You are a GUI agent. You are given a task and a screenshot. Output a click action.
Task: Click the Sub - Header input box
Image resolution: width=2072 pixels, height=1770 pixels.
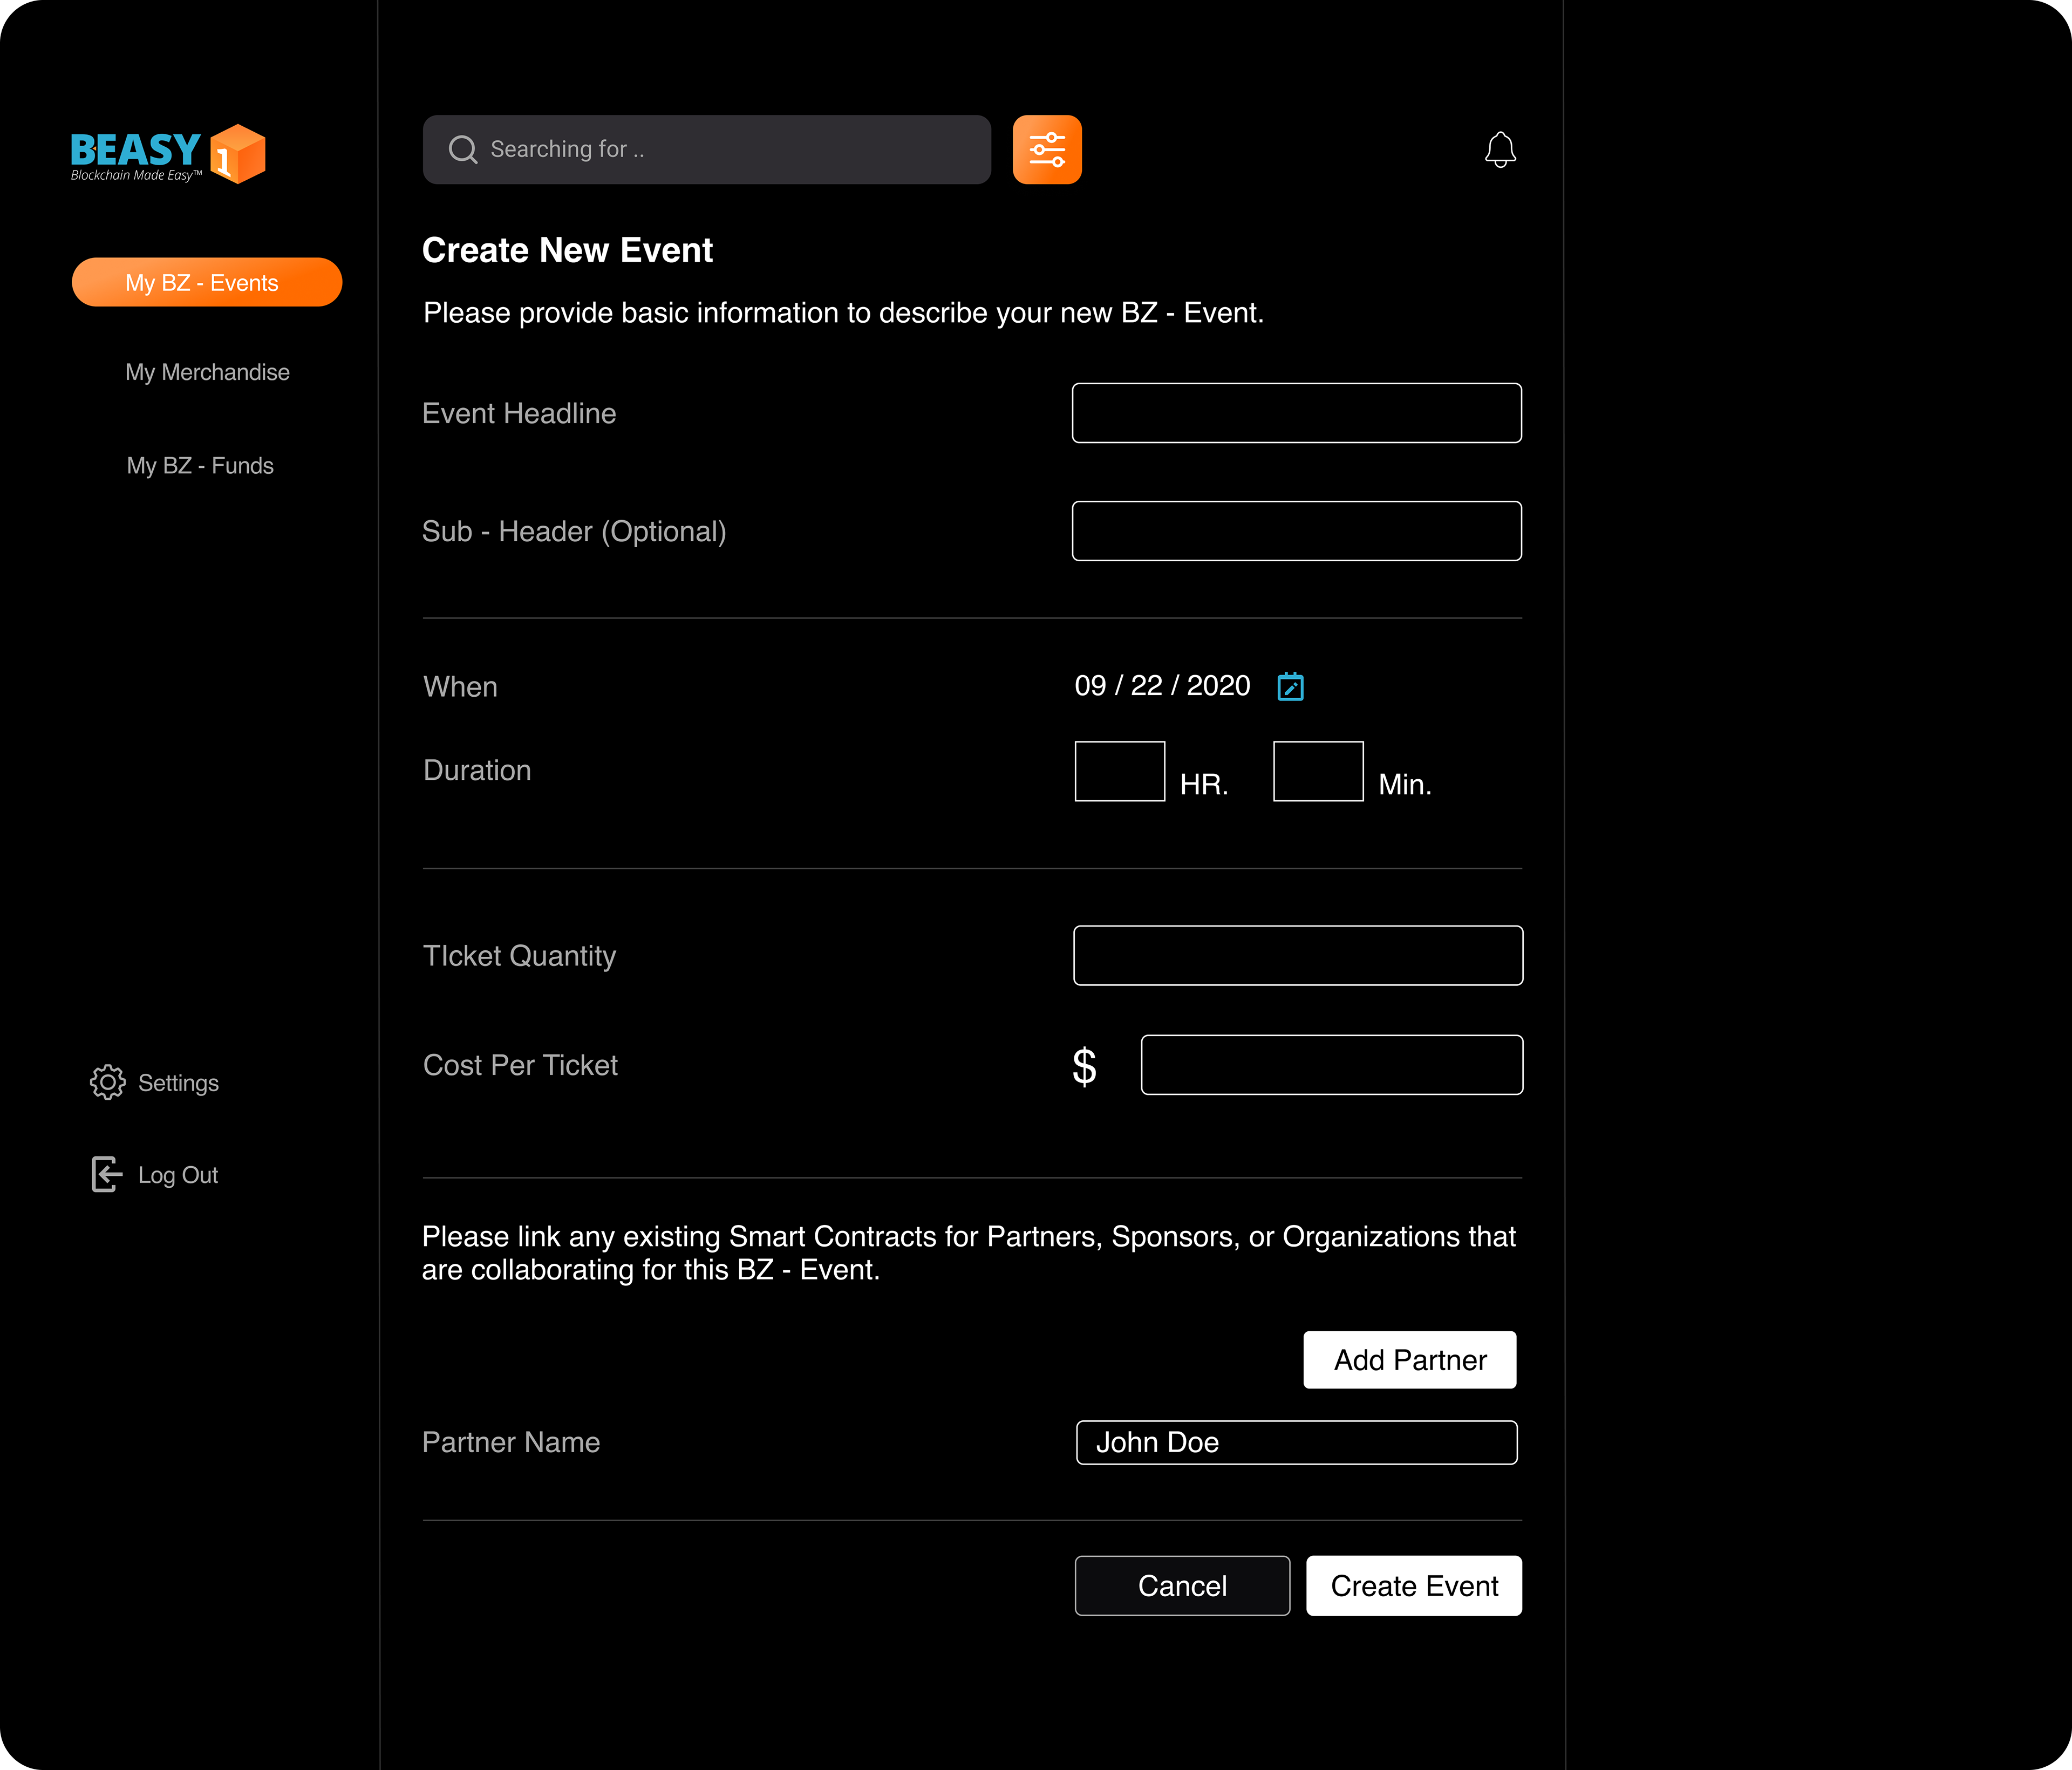1297,531
